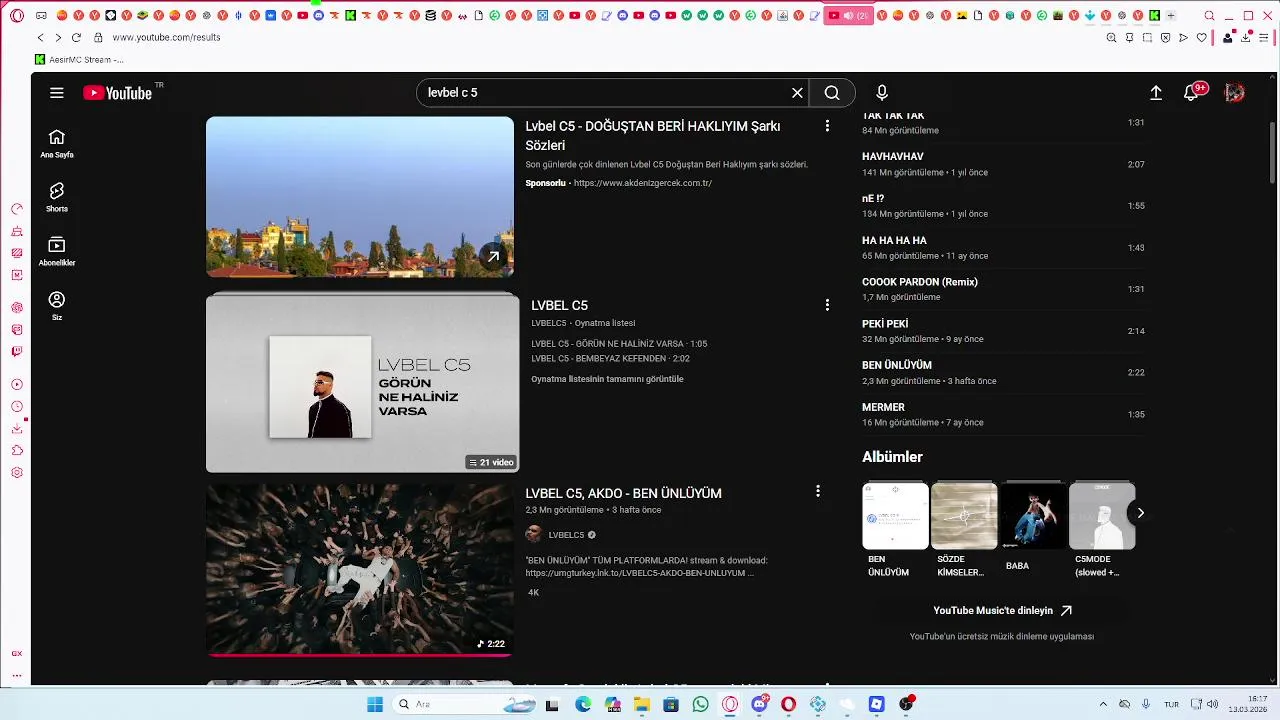Open the LVBEL C5 playlist thumbnail
Image resolution: width=1280 pixels, height=720 pixels.
pos(362,382)
